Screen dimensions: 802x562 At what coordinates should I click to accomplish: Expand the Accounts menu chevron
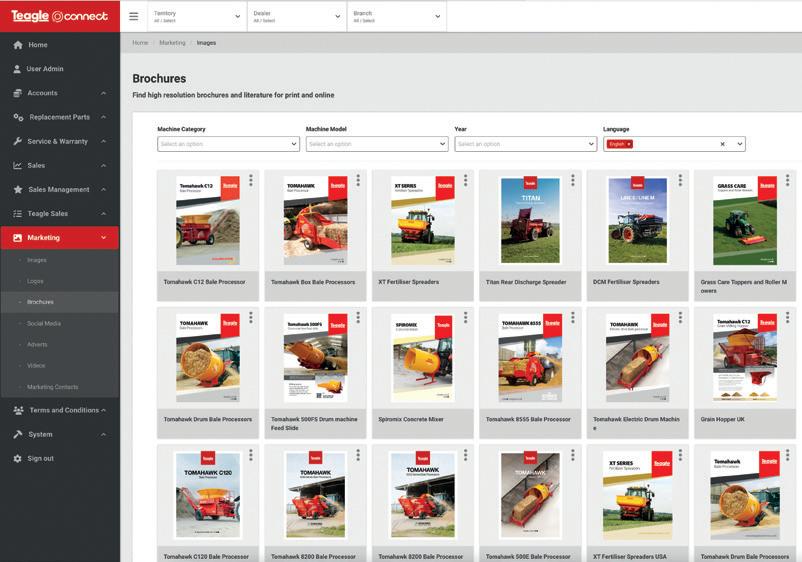coord(103,93)
